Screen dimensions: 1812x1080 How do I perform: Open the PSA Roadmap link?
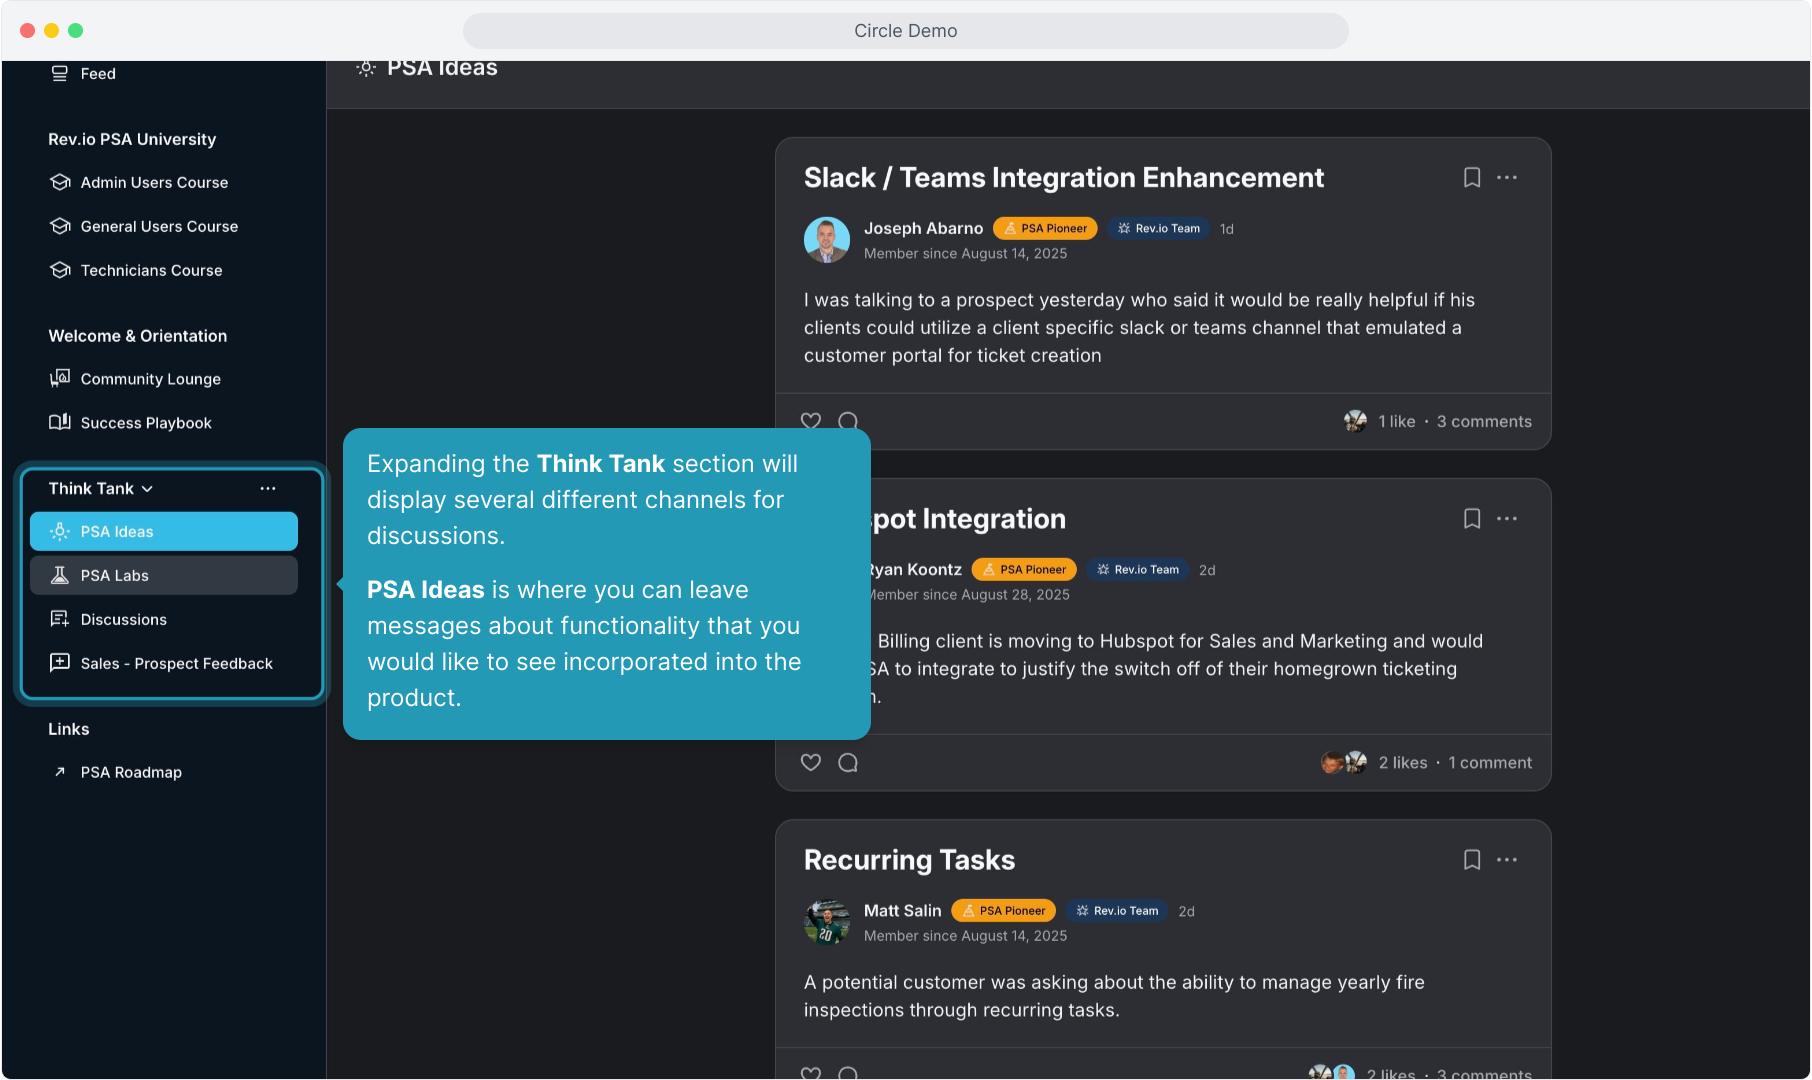pyautogui.click(x=131, y=773)
